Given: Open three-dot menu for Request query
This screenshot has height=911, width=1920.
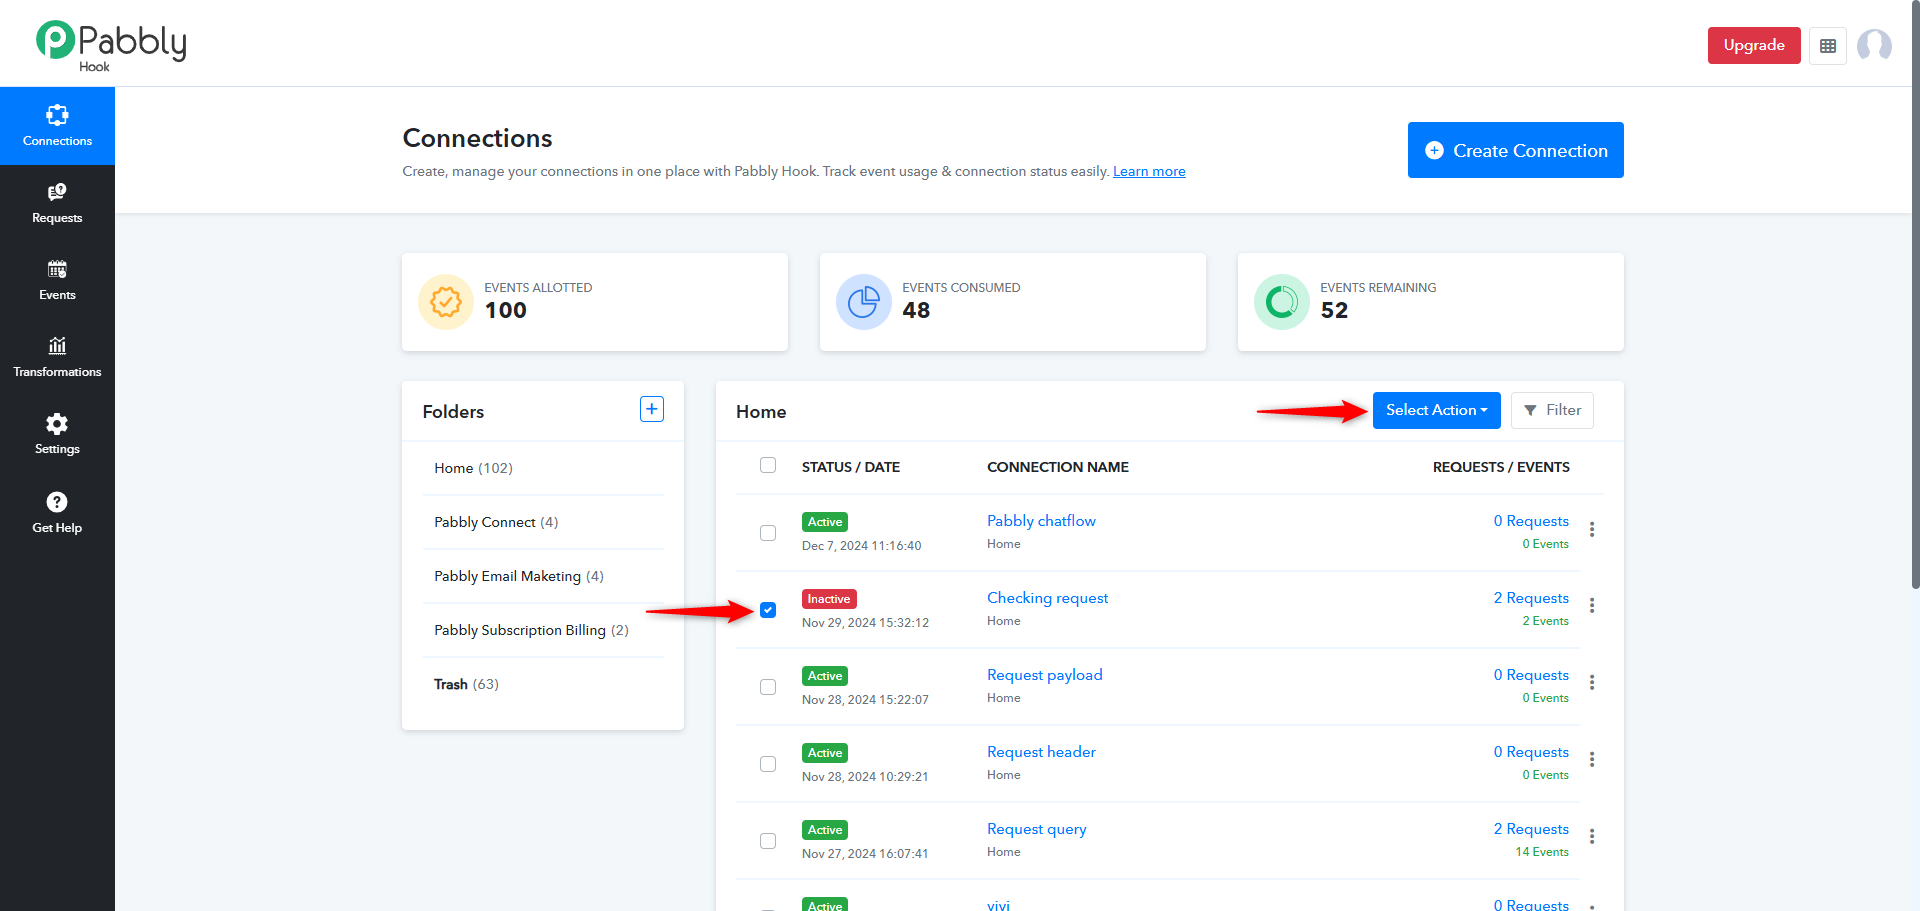Looking at the screenshot, I should tap(1592, 837).
